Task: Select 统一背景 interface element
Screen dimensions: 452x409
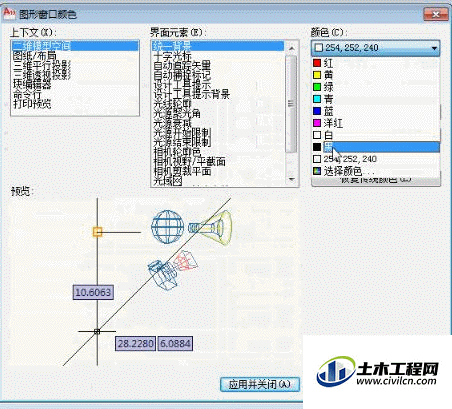Action: 218,46
